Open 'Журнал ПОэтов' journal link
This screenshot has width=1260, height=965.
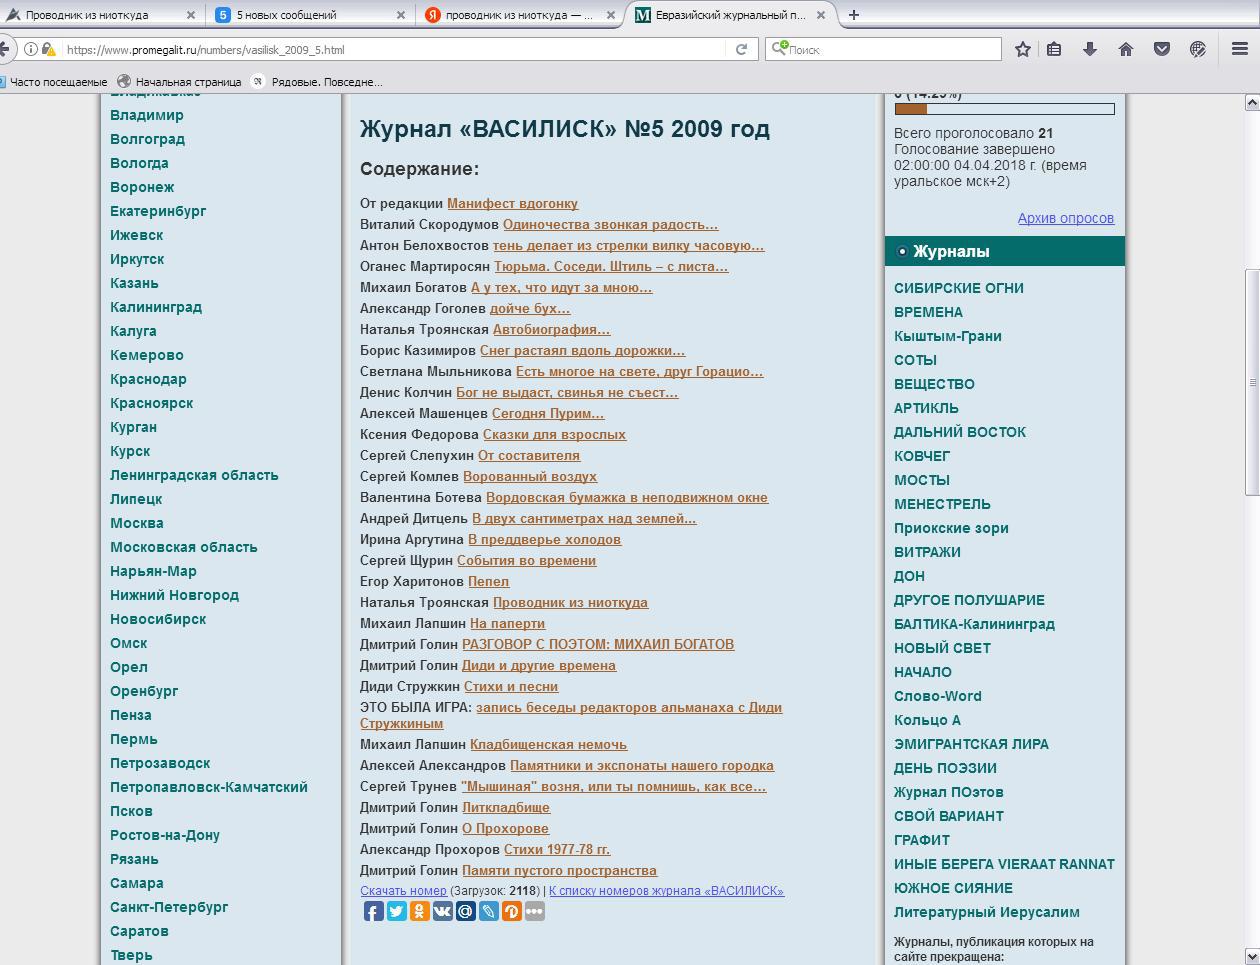click(948, 792)
